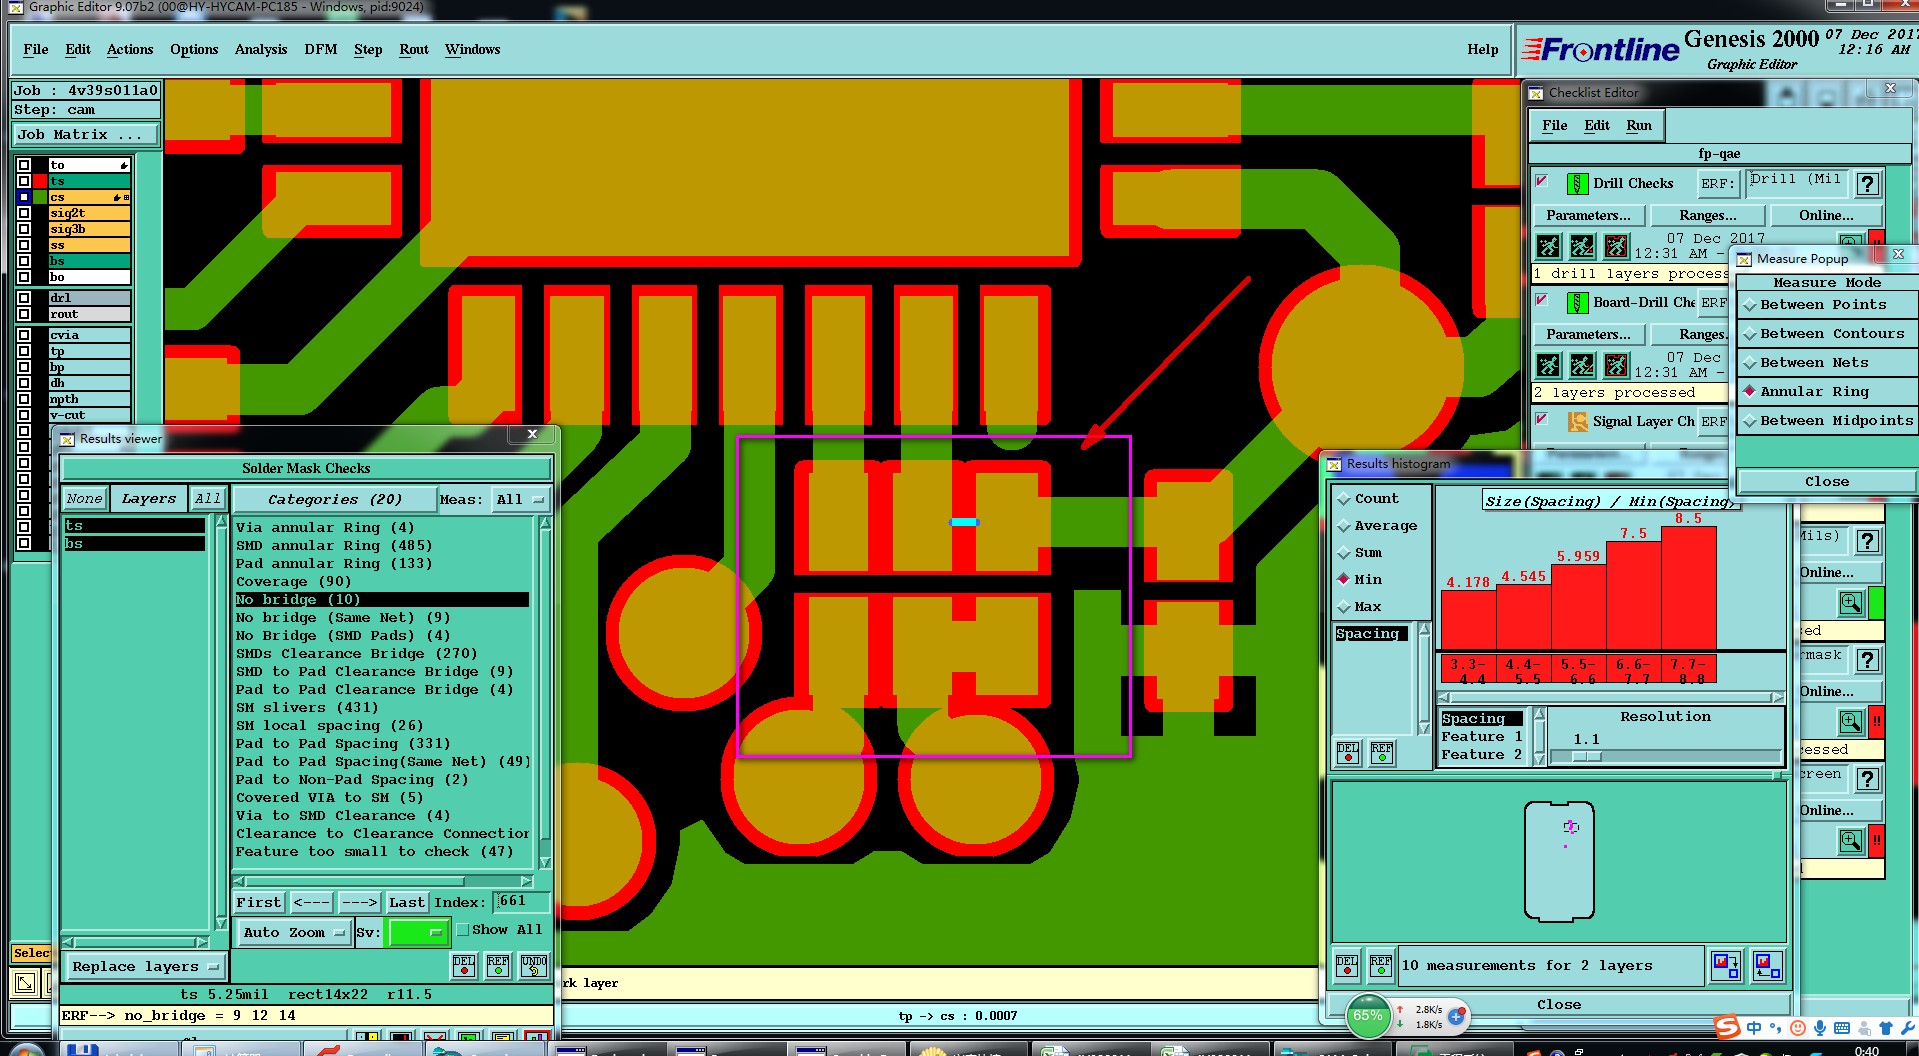
Task: Open Meas All dropdown
Action: point(520,500)
